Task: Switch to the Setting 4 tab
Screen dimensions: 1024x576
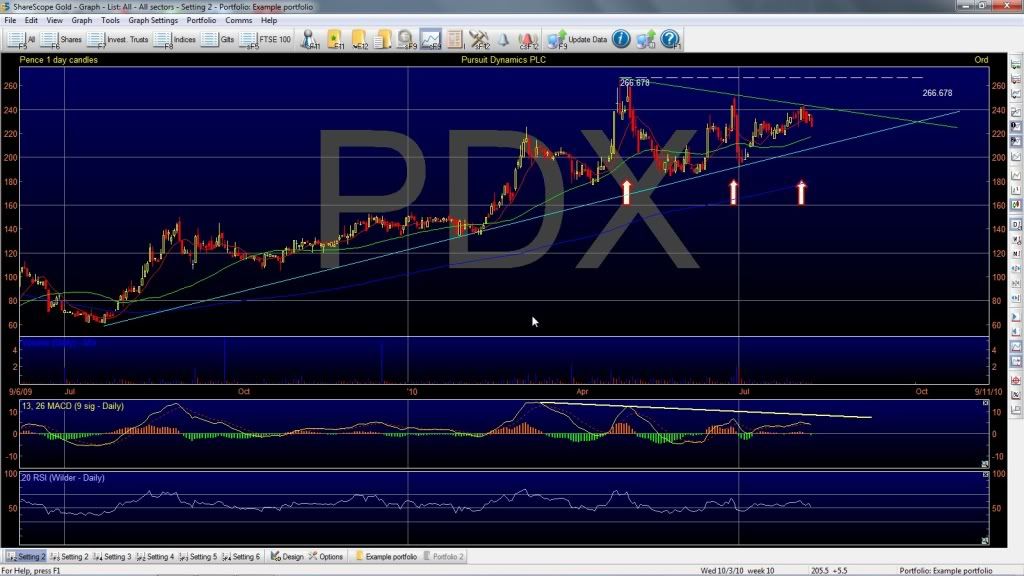Action: 155,557
